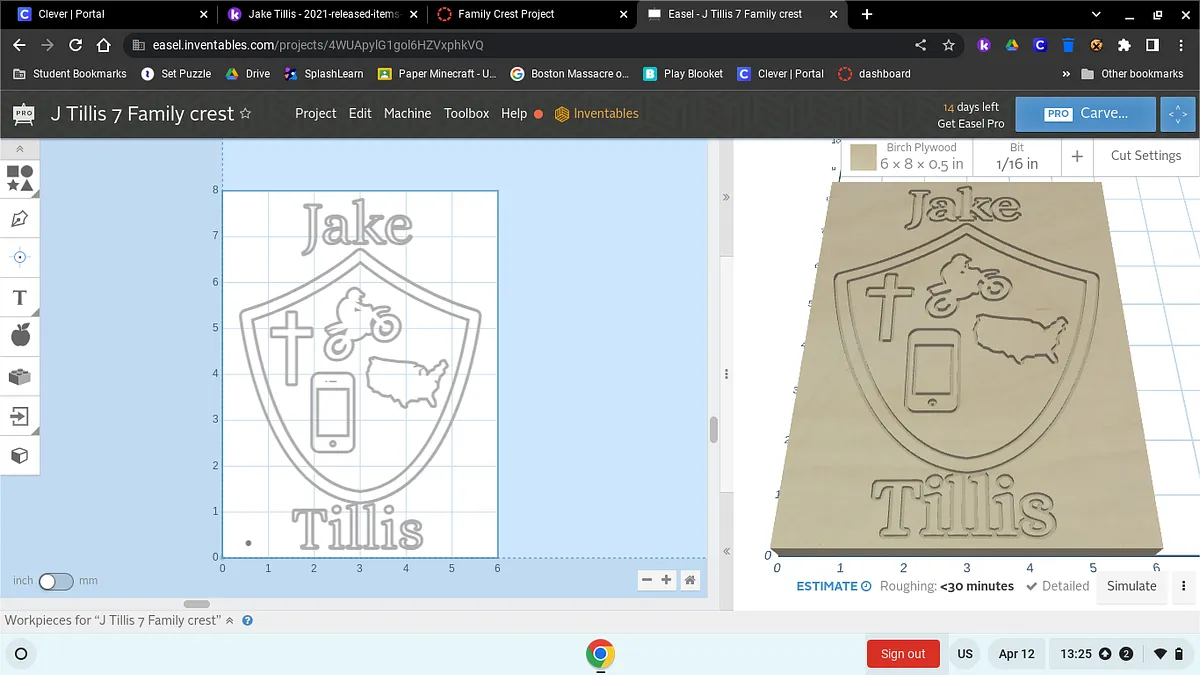Open the apple Icons library

pos(20,336)
